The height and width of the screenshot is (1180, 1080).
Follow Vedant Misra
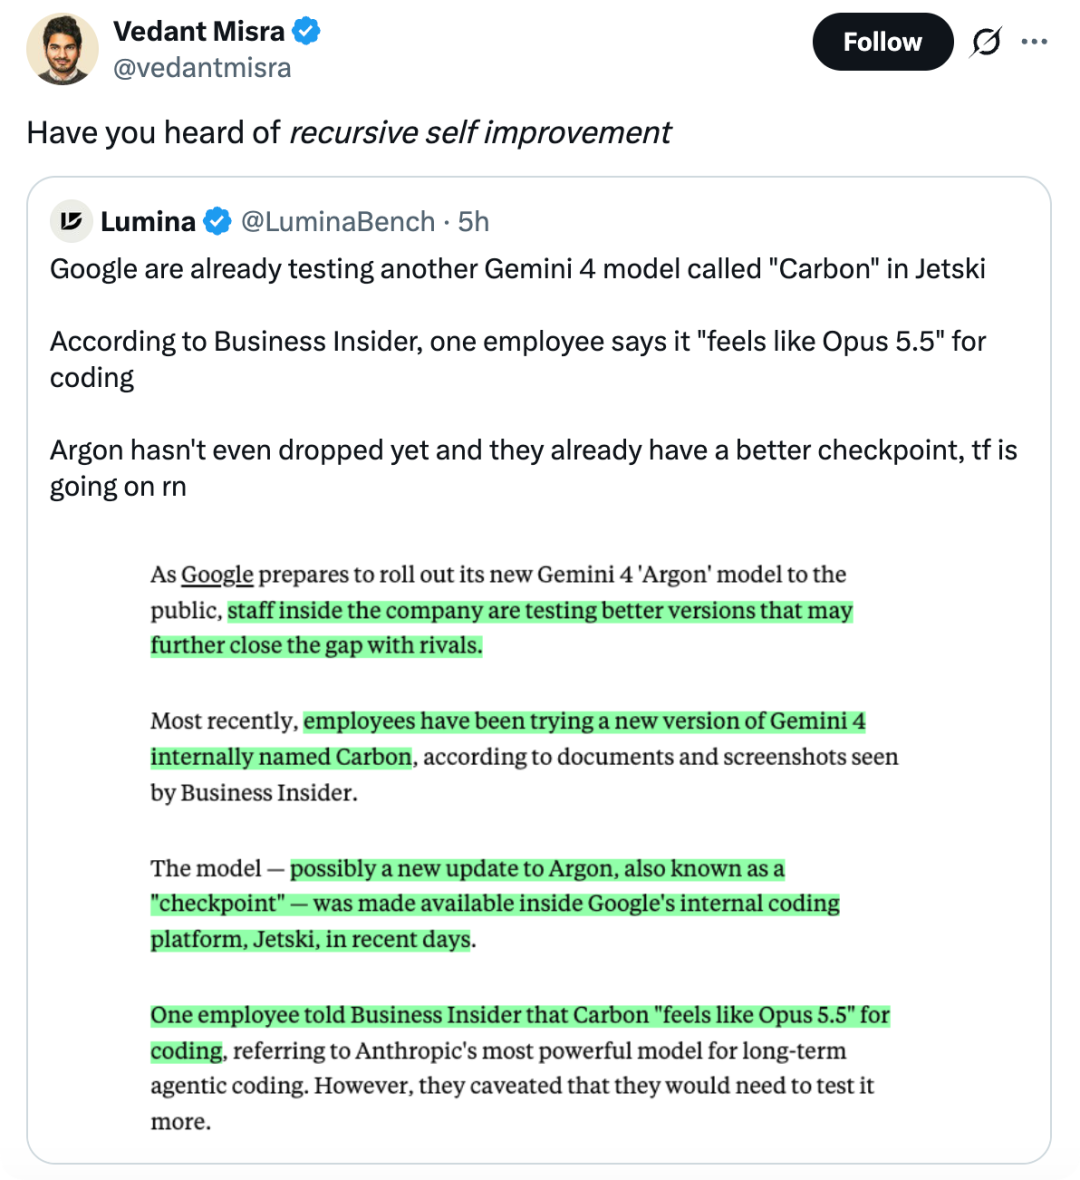[882, 41]
